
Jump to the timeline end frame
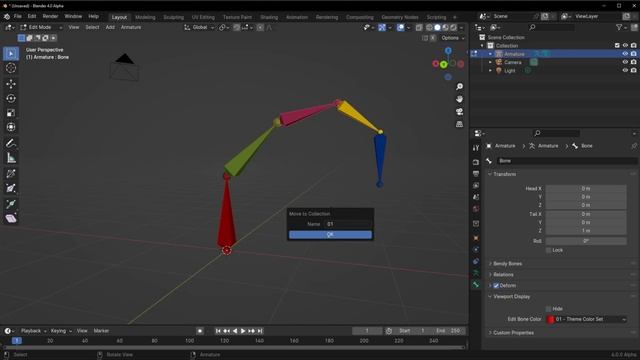click(260, 331)
